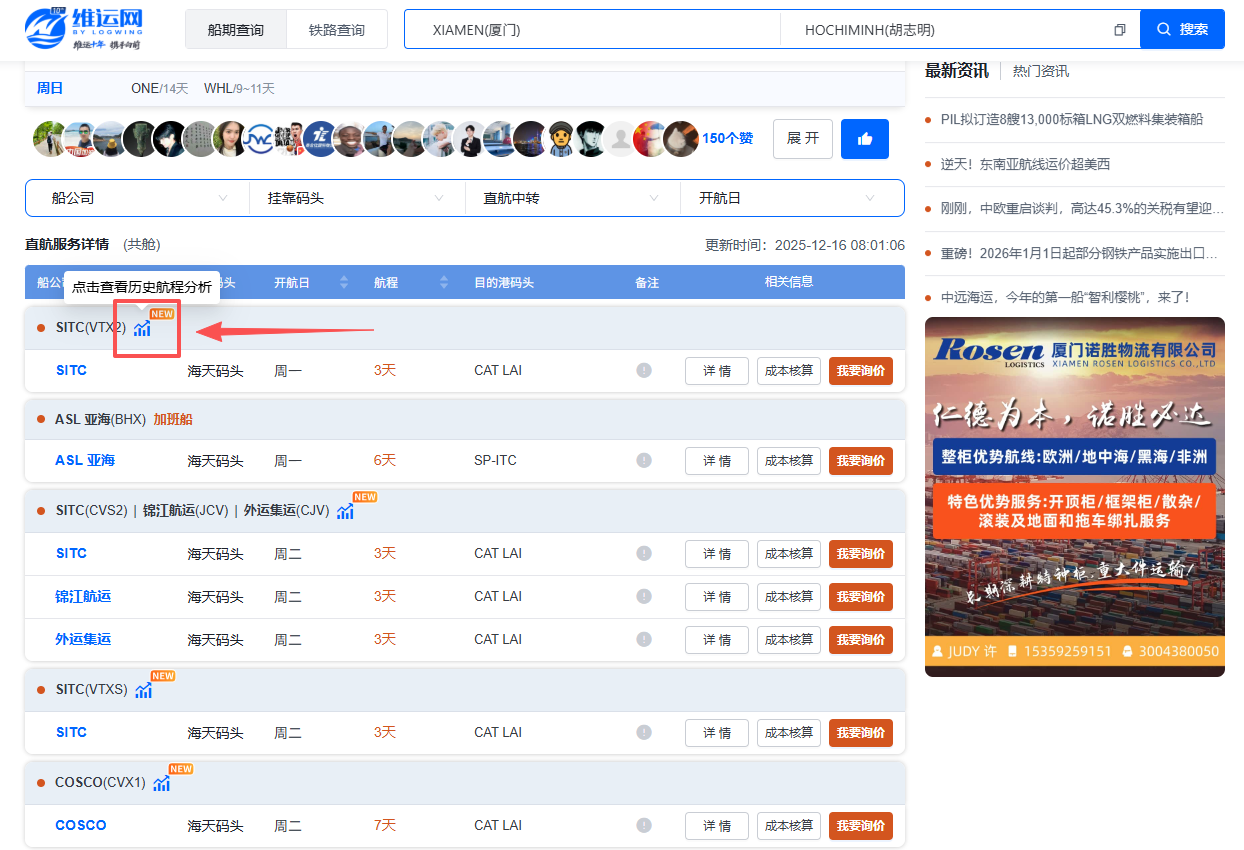The height and width of the screenshot is (850, 1244).
Task: Click 我要询价 in the 锦江航运 row
Action: pos(860,597)
